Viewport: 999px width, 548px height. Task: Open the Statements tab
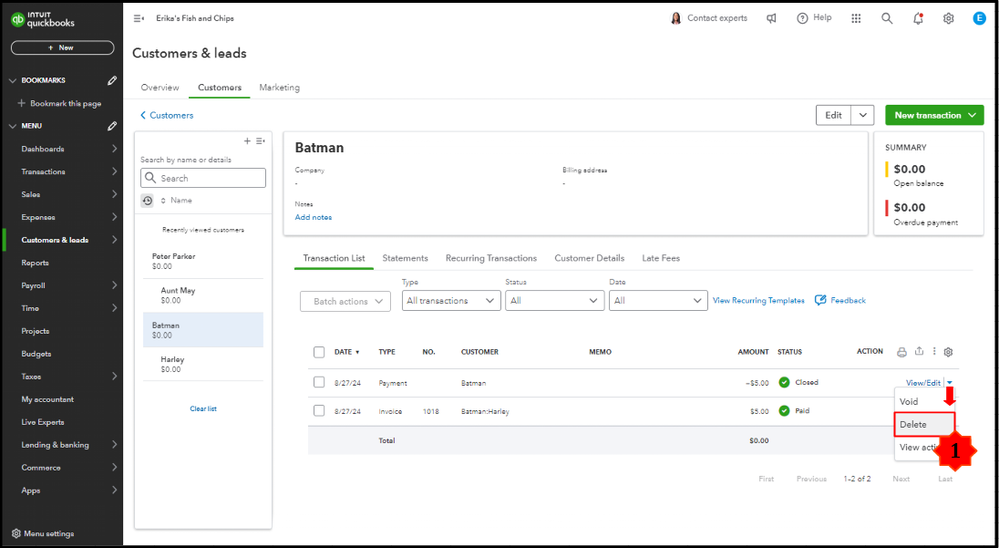[x=405, y=258]
